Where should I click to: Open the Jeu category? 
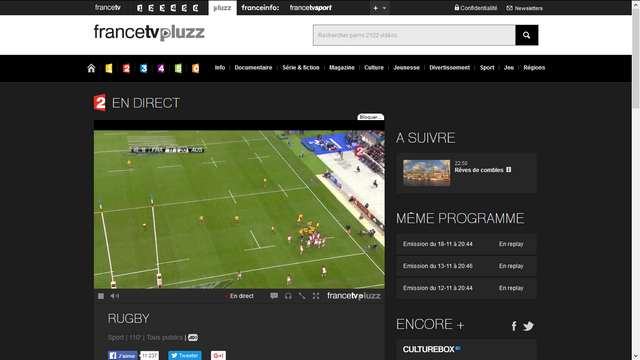pos(509,68)
